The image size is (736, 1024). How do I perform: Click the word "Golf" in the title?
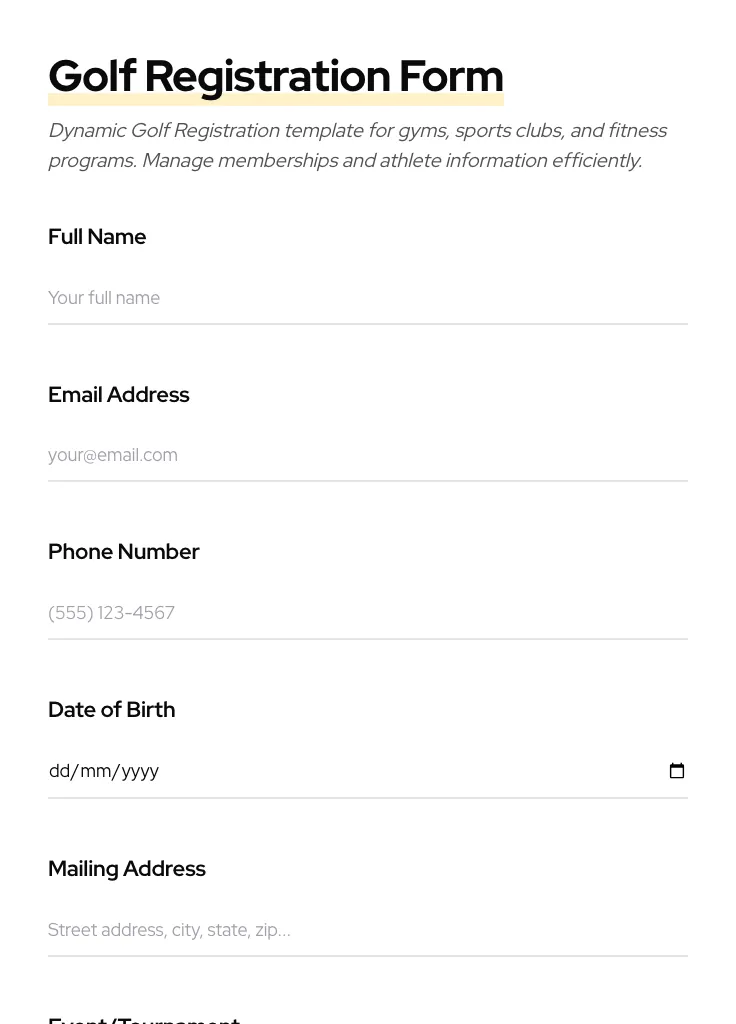92,77
